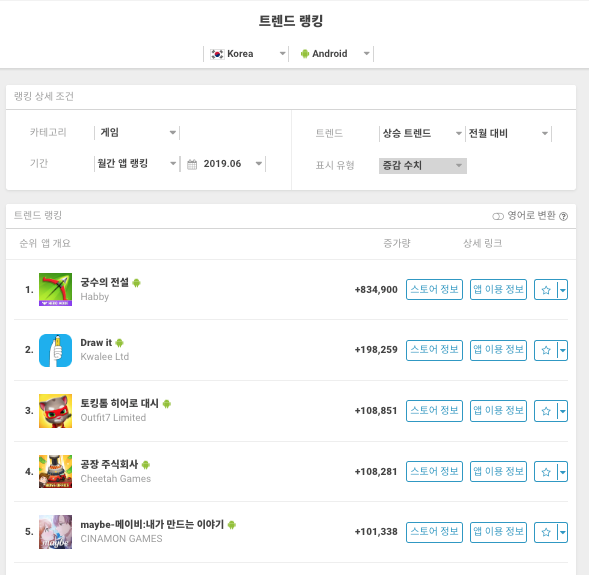Star the Draw it app
Screen dimensions: 589x575
tap(546, 350)
